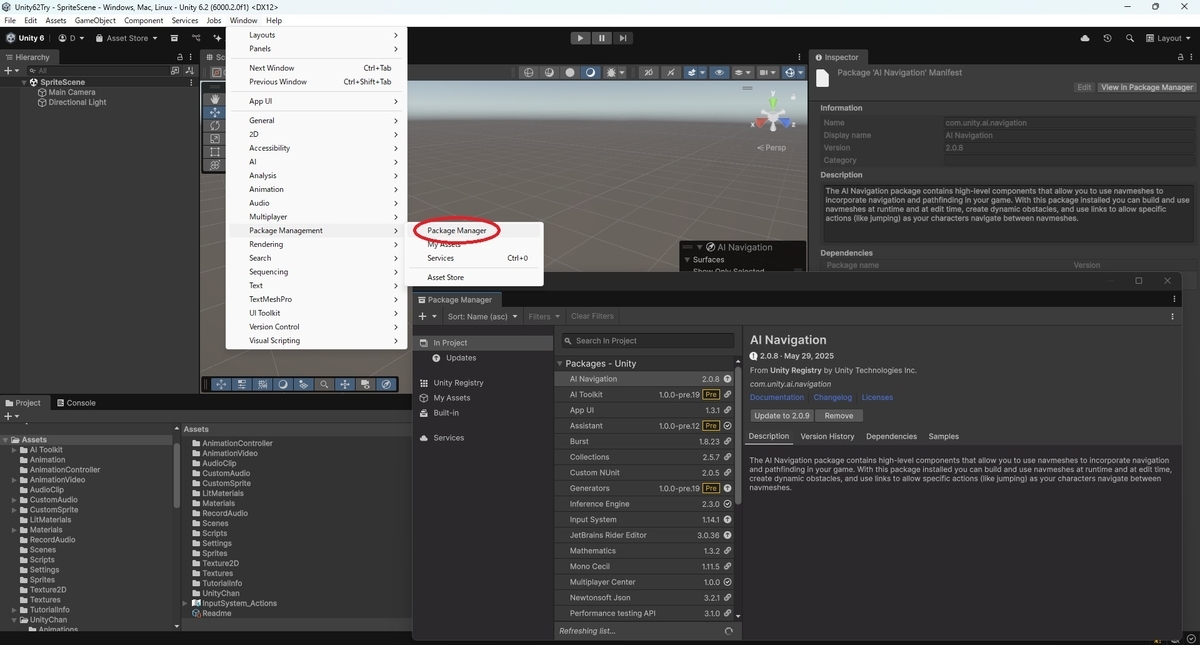Viewport: 1200px width, 645px height.
Task: Select the Input System package row
Action: 645,520
